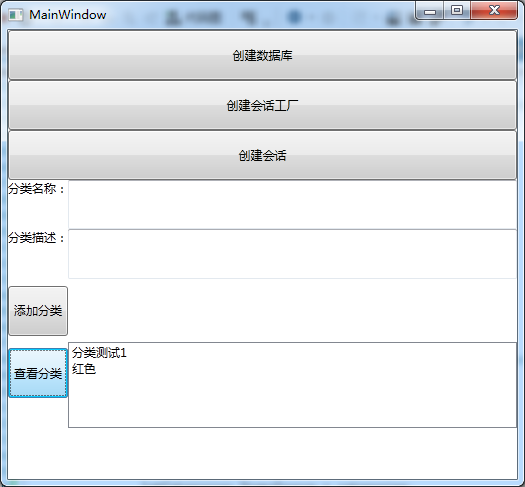The height and width of the screenshot is (487, 525).
Task: Focus the 分类描述 input field
Action: pos(292,254)
